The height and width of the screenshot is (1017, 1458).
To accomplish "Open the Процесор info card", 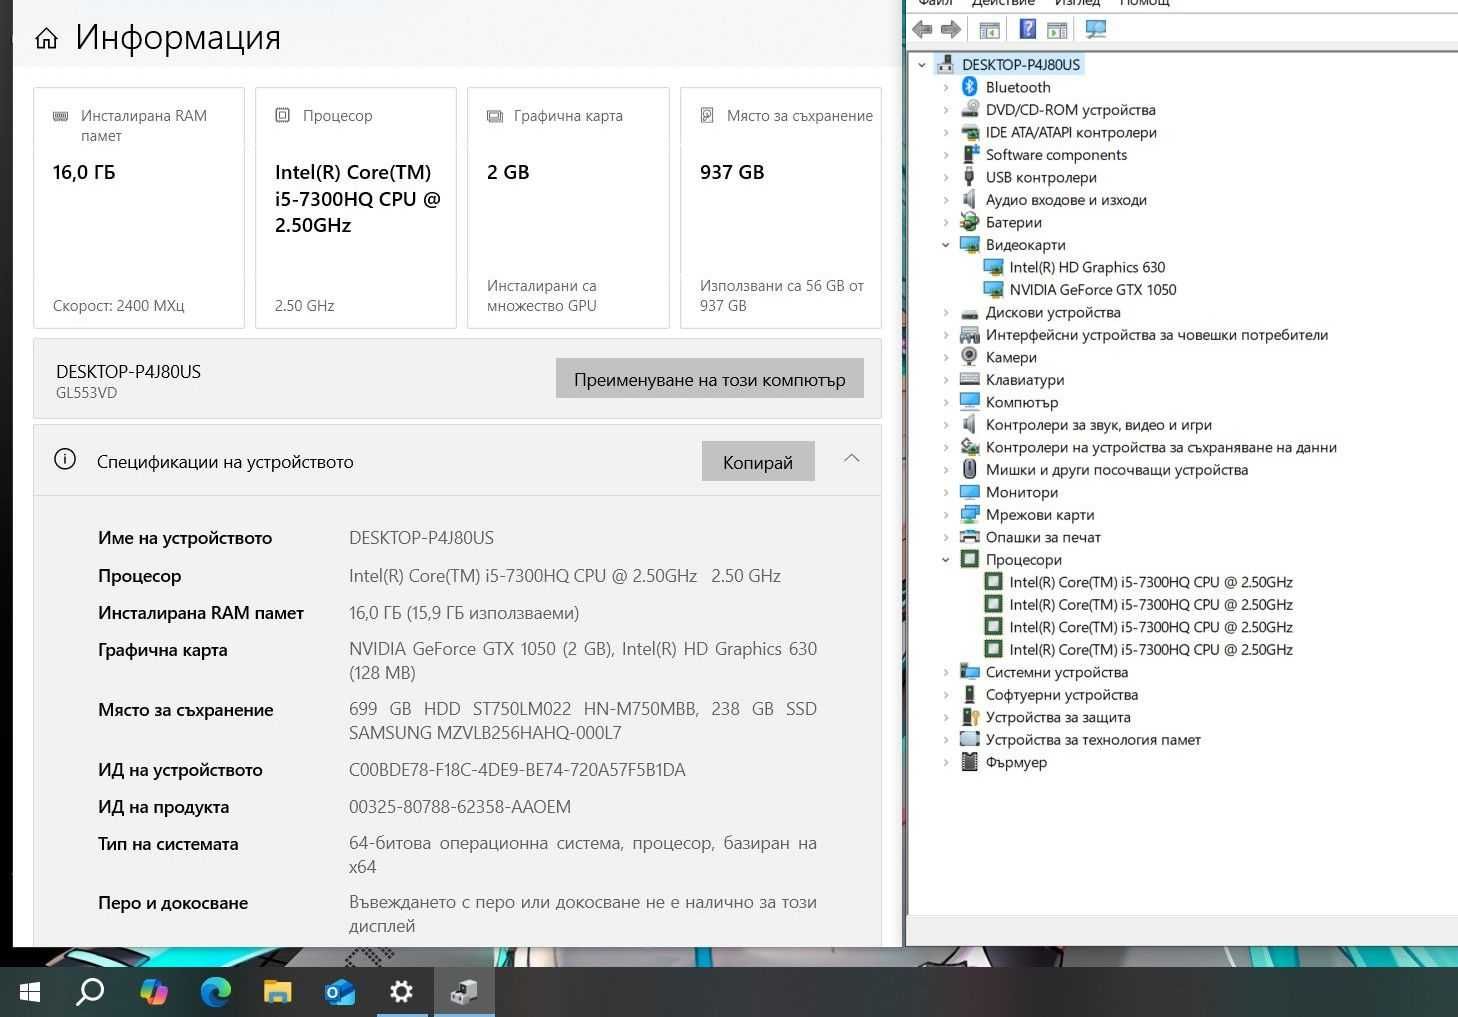I will click(x=356, y=208).
